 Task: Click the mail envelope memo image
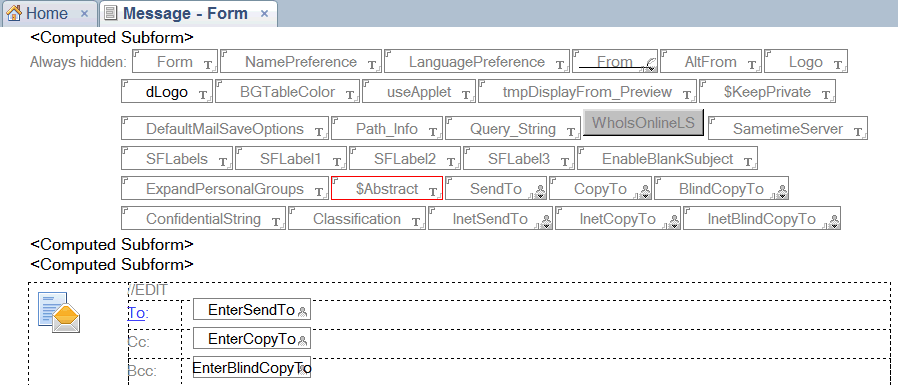(59, 312)
